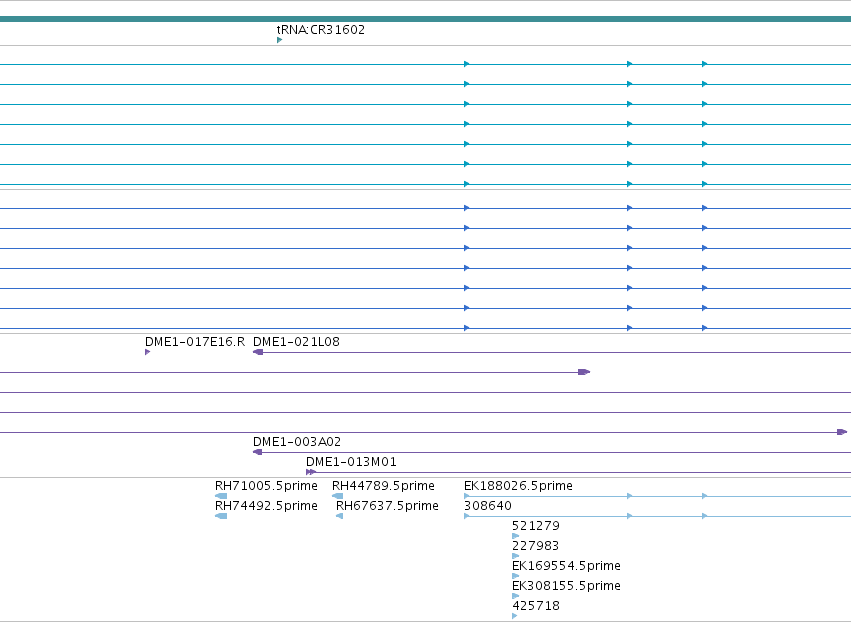Click the purple arrowhead at the far right edge
The height and width of the screenshot is (622, 851).
pos(842,432)
